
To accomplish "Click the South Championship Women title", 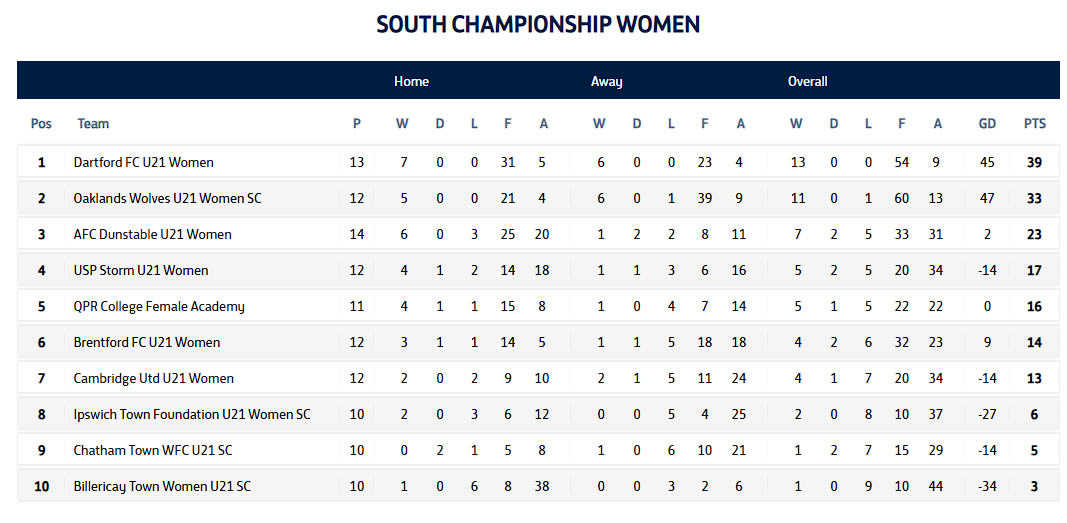I will click(x=538, y=24).
